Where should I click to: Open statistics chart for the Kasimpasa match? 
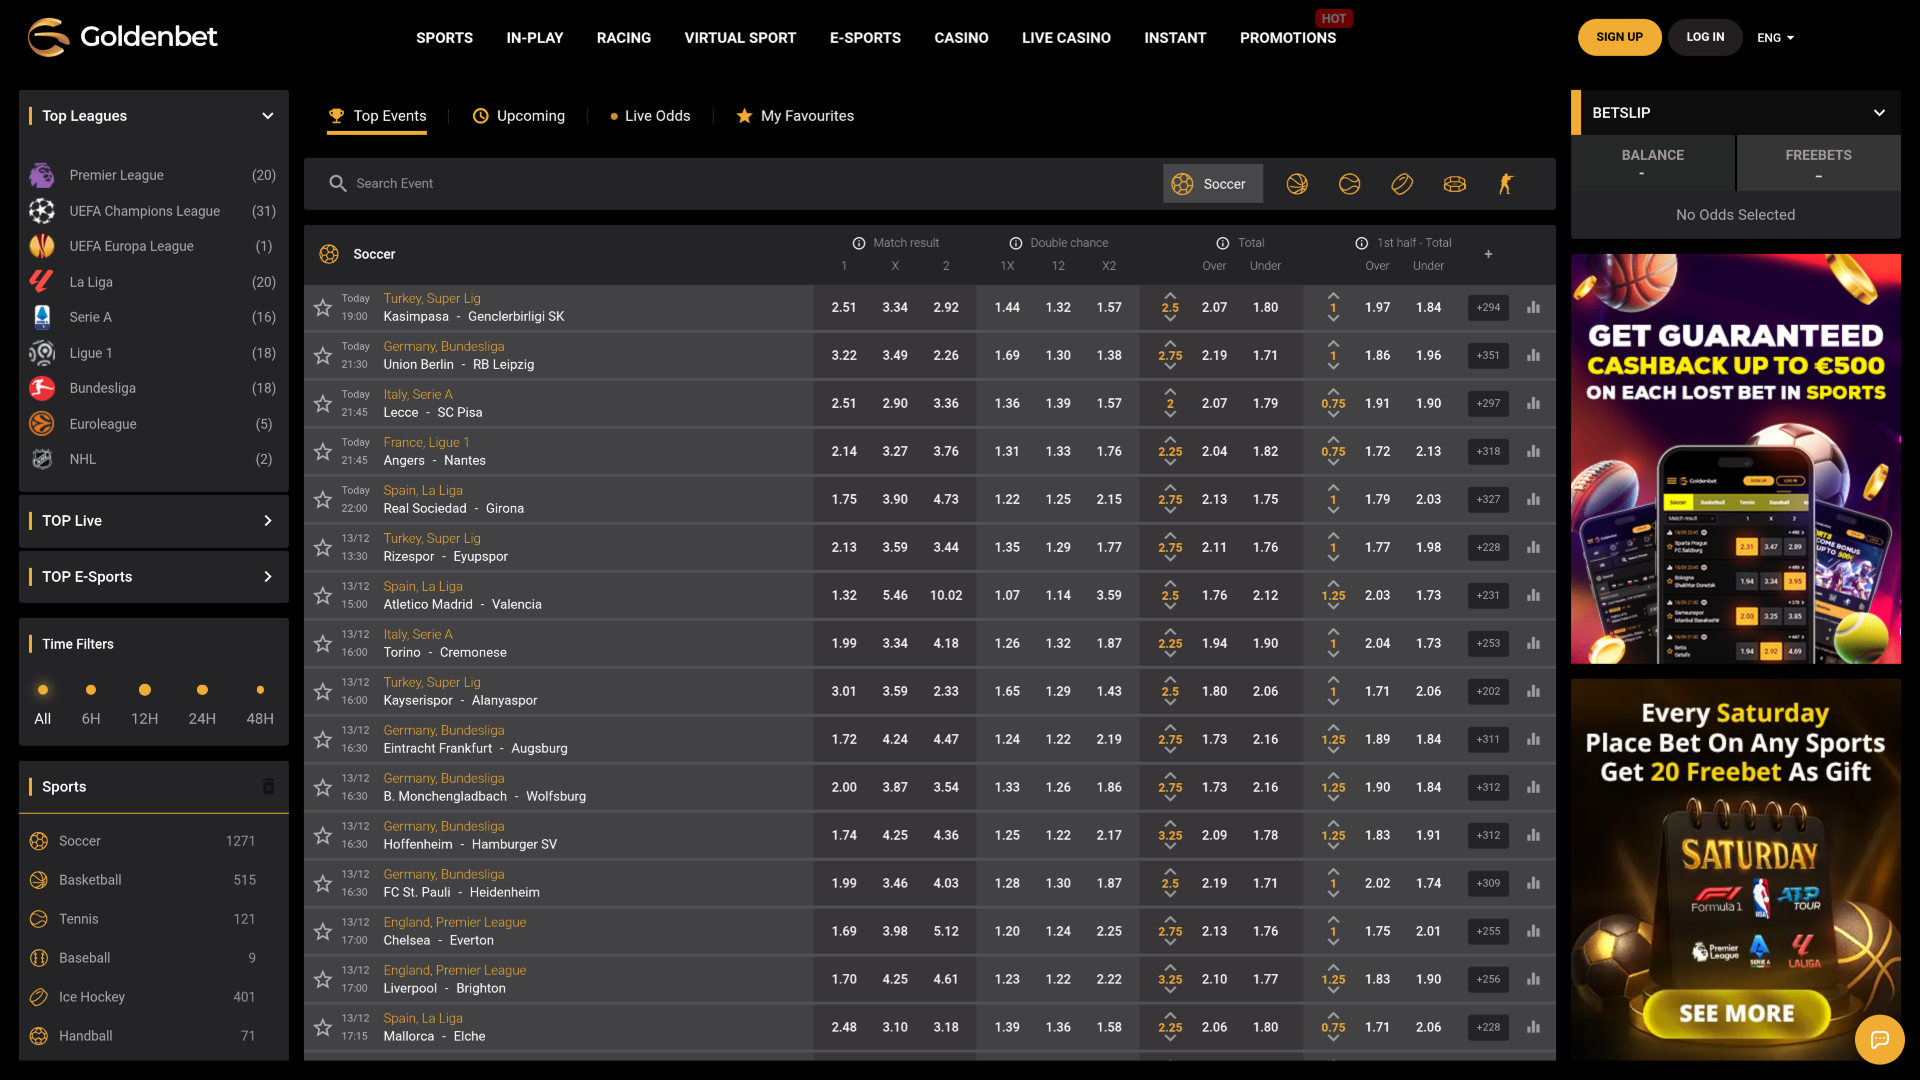coord(1533,307)
